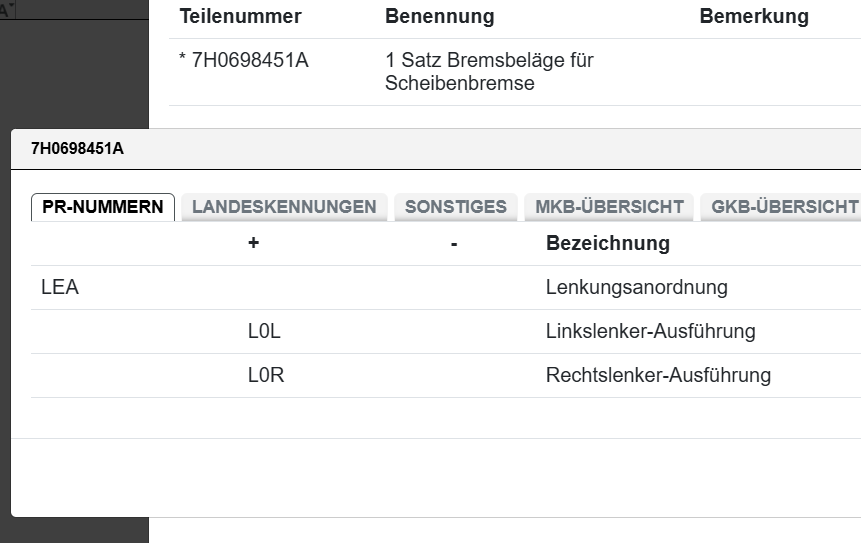
Task: Click the L0L PR number
Action: (264, 332)
